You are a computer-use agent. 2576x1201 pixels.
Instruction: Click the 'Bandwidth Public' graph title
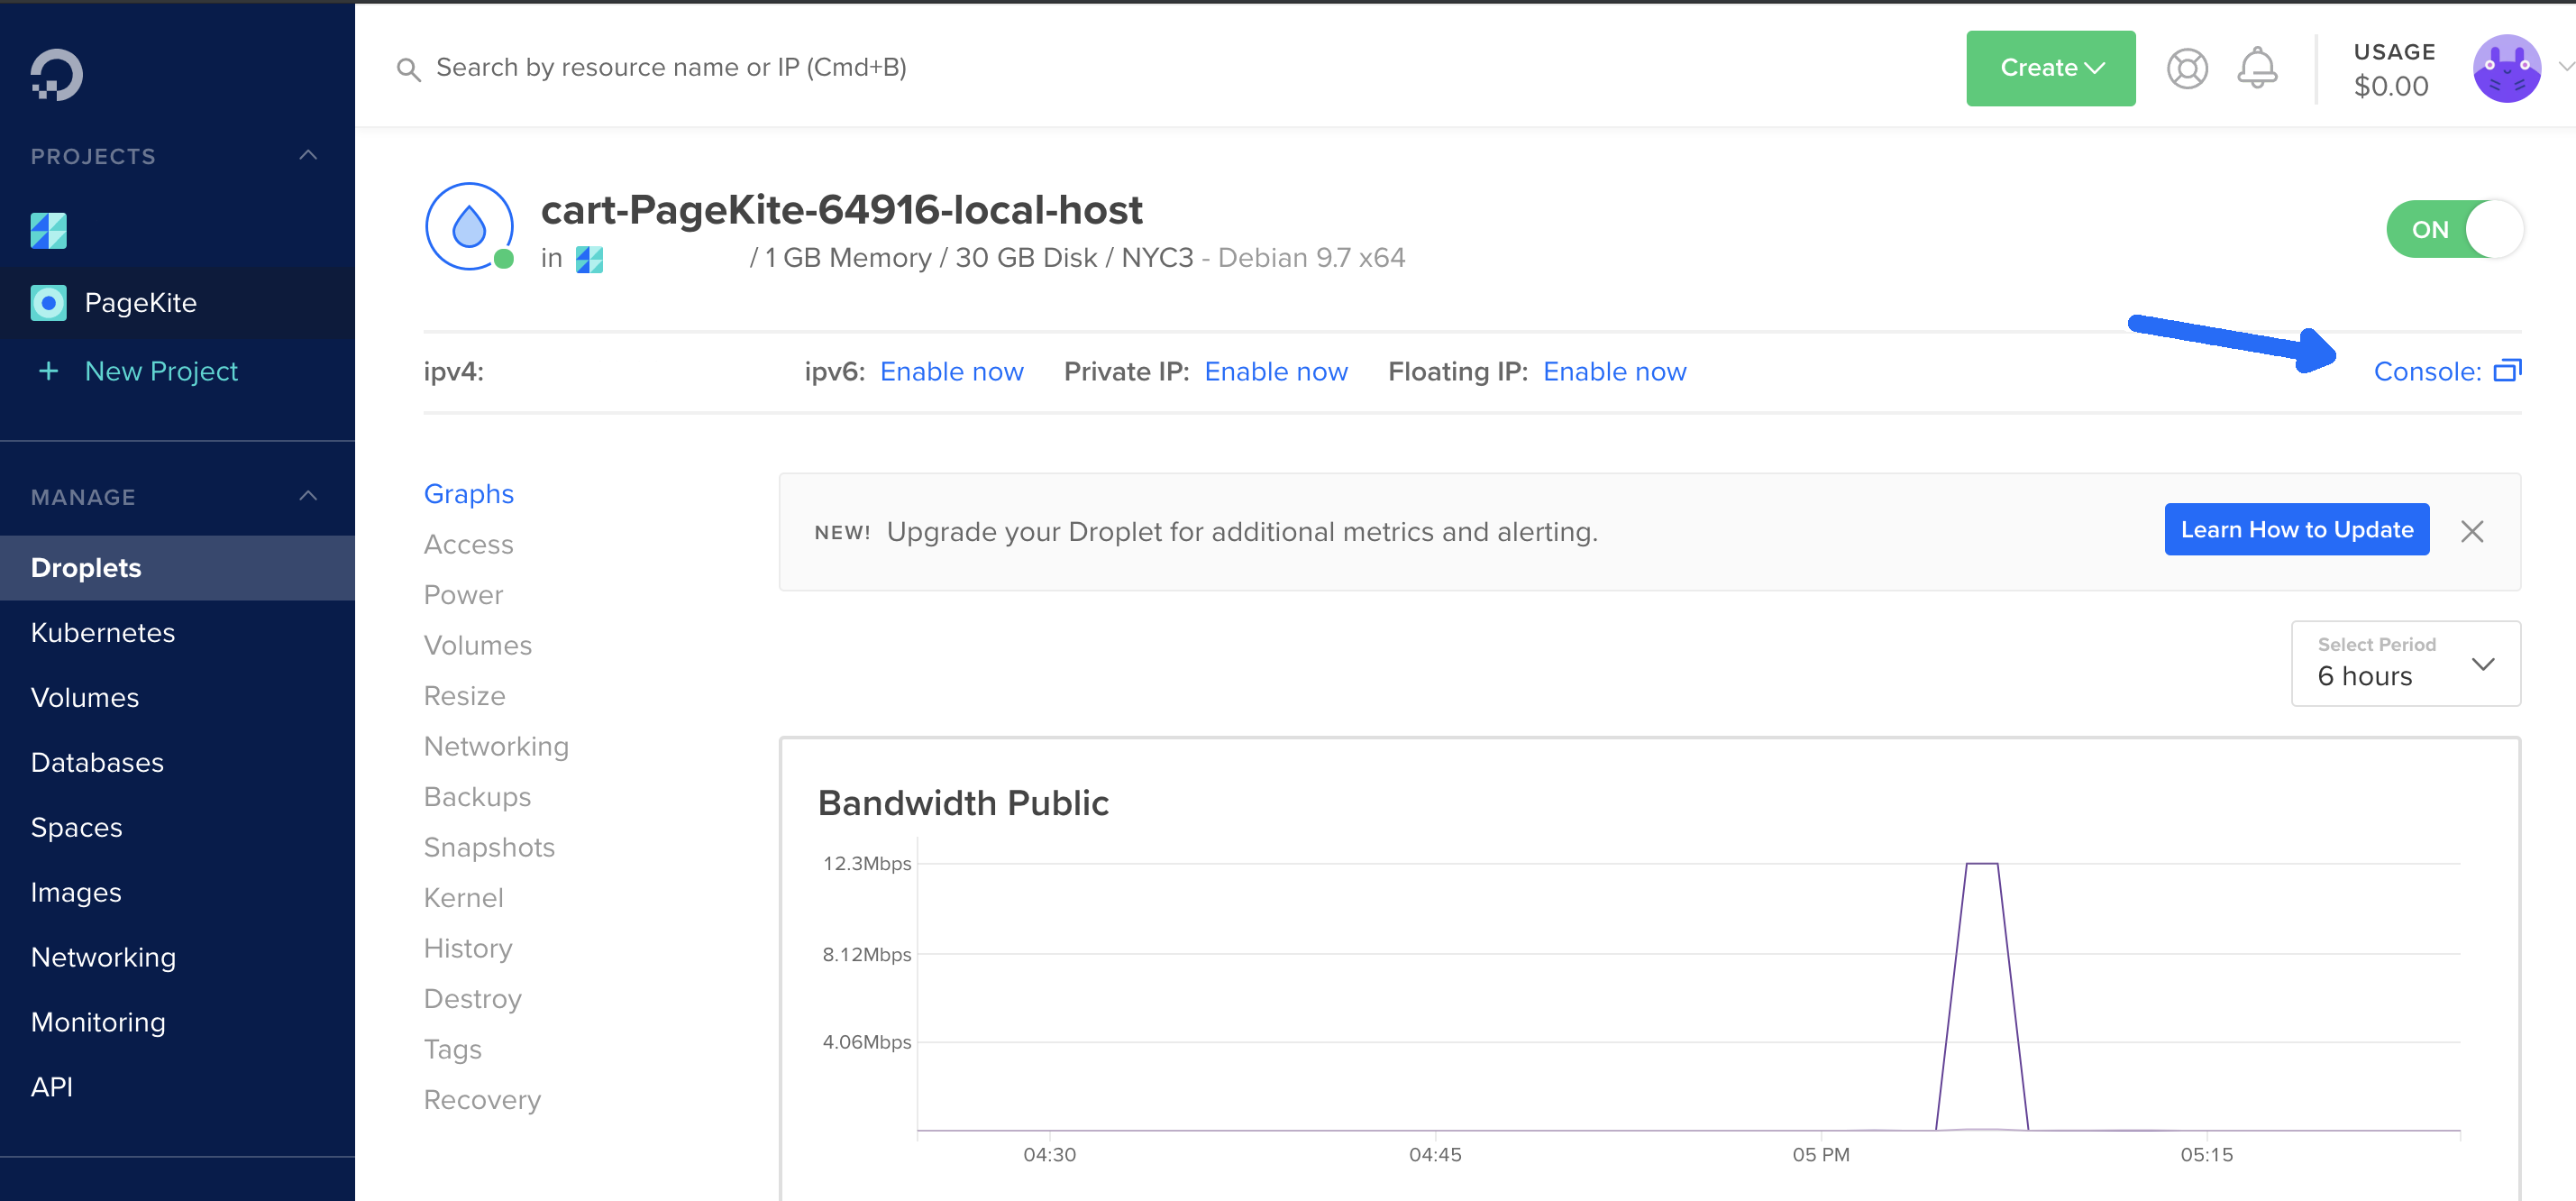[963, 803]
